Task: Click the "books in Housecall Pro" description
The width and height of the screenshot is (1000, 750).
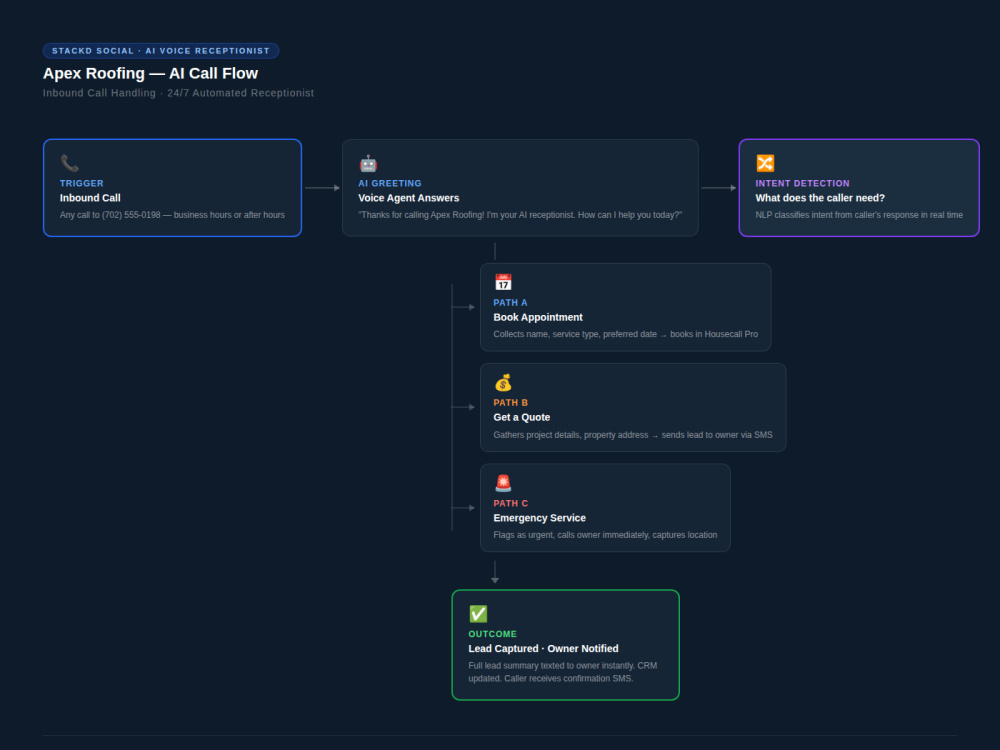Action: coord(626,334)
